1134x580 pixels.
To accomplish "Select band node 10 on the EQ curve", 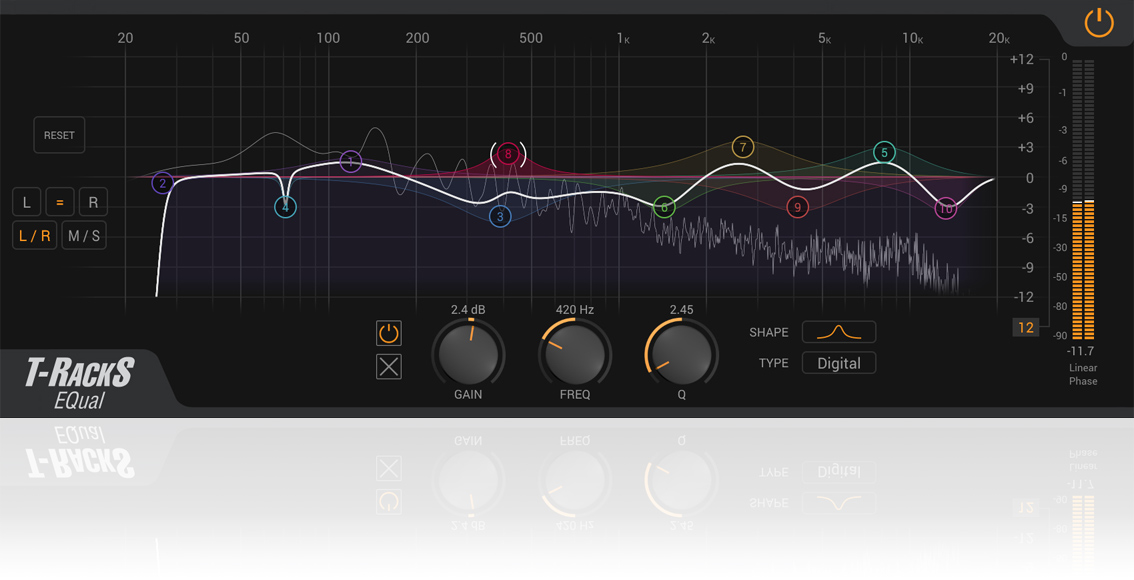I will click(946, 209).
